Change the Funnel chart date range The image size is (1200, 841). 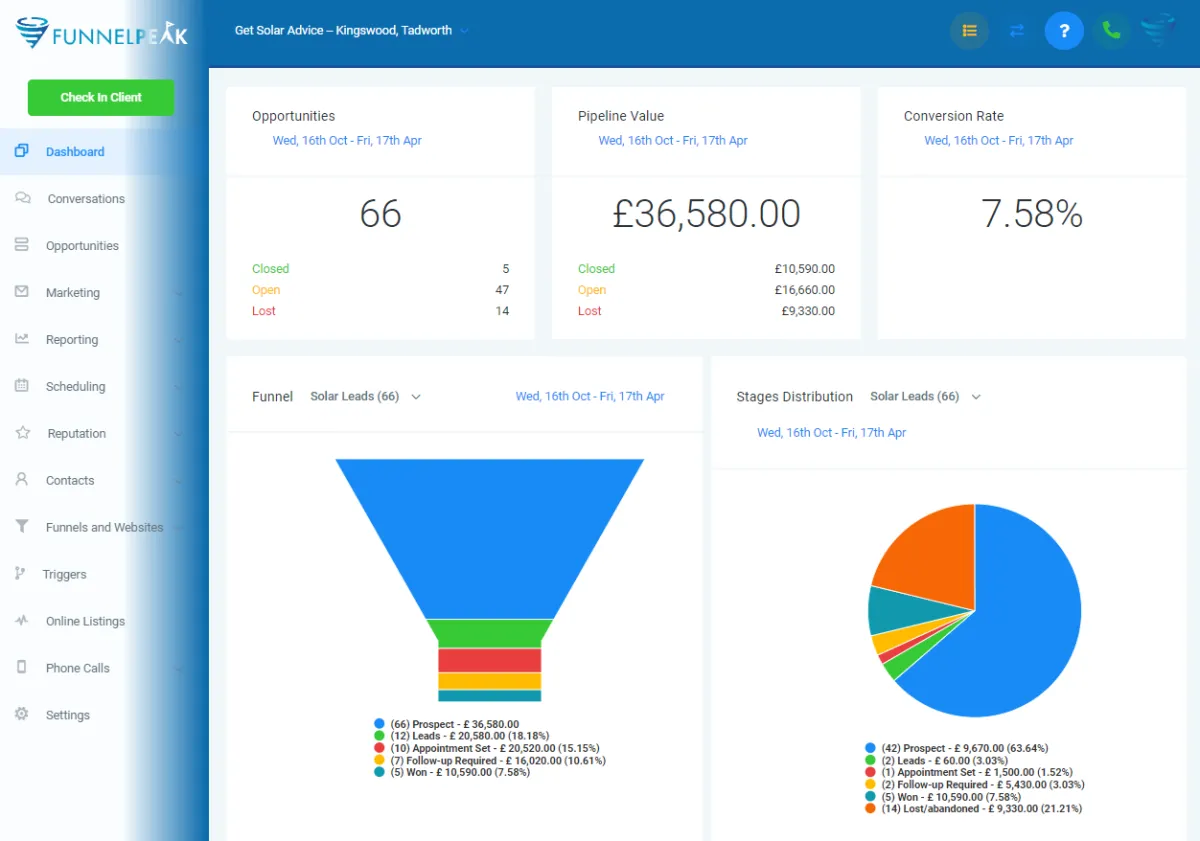tap(590, 397)
